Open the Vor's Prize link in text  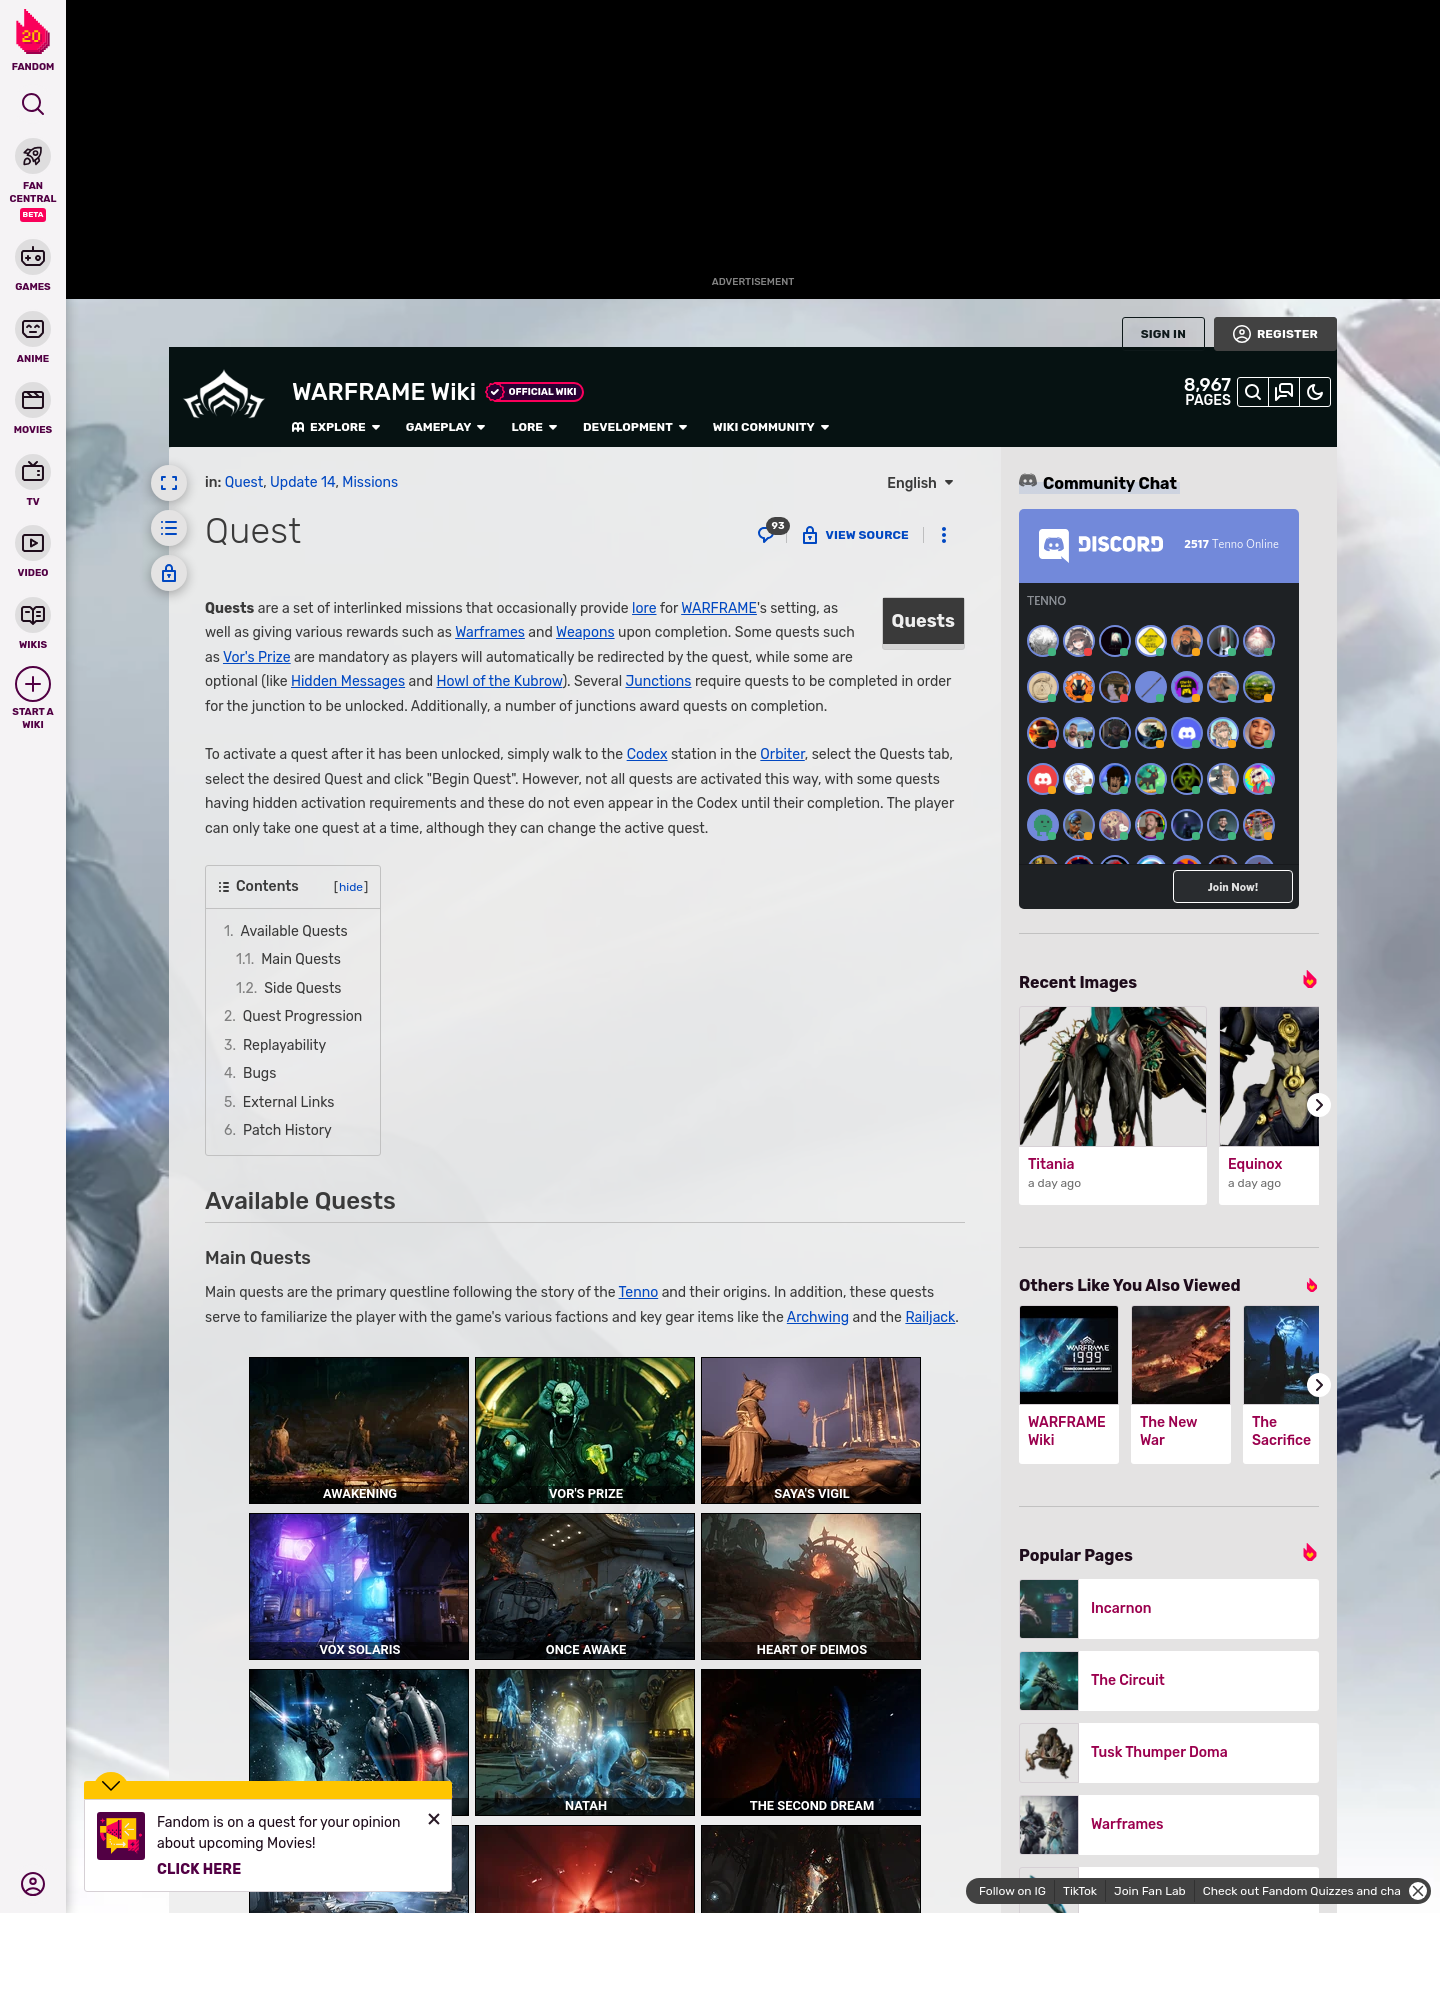[x=257, y=657]
